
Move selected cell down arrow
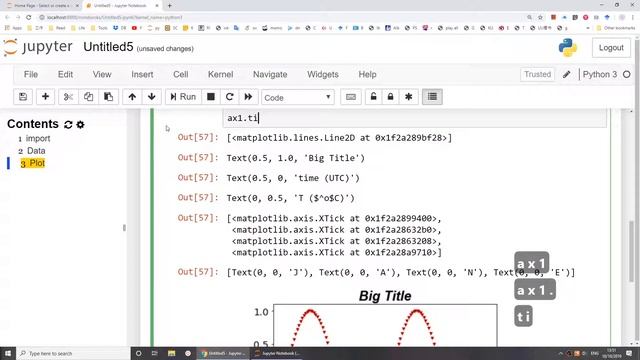point(151,97)
